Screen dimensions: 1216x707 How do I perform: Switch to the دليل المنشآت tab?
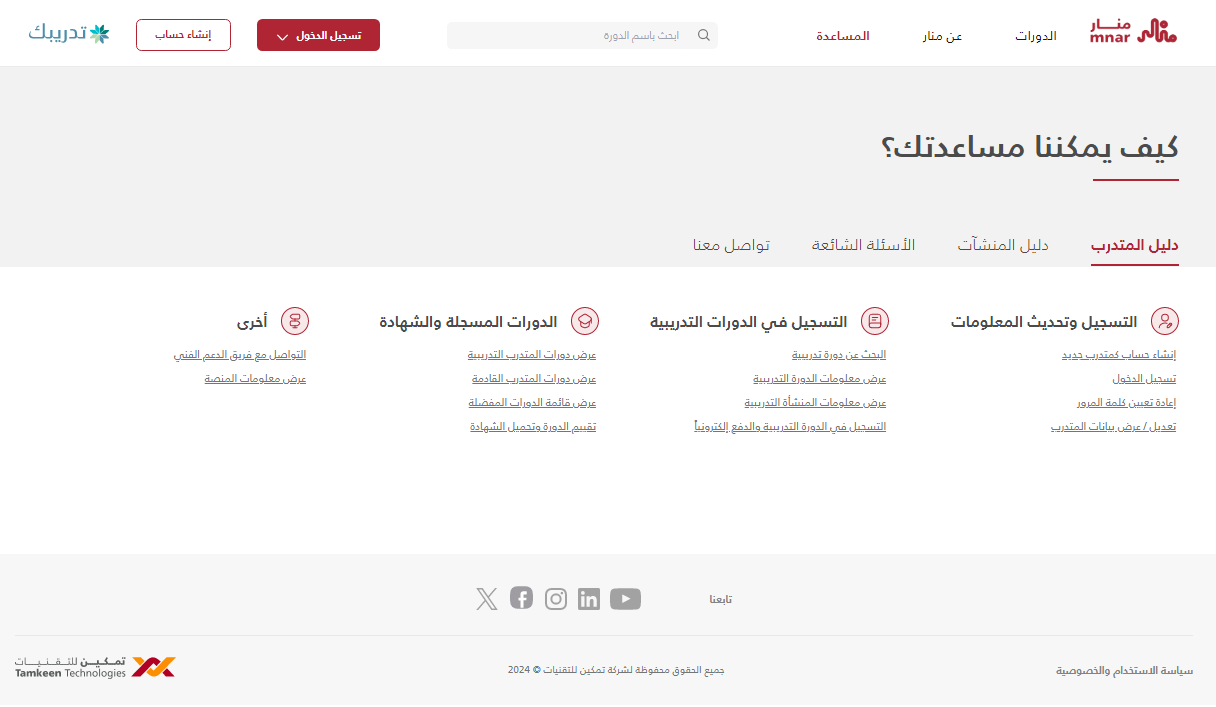1003,245
